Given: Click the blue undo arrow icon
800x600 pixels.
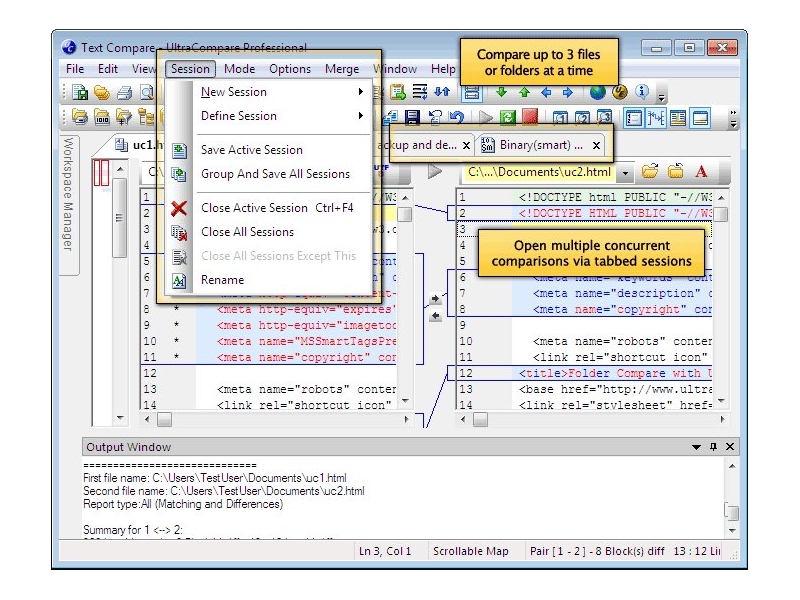Looking at the screenshot, I should tap(457, 117).
